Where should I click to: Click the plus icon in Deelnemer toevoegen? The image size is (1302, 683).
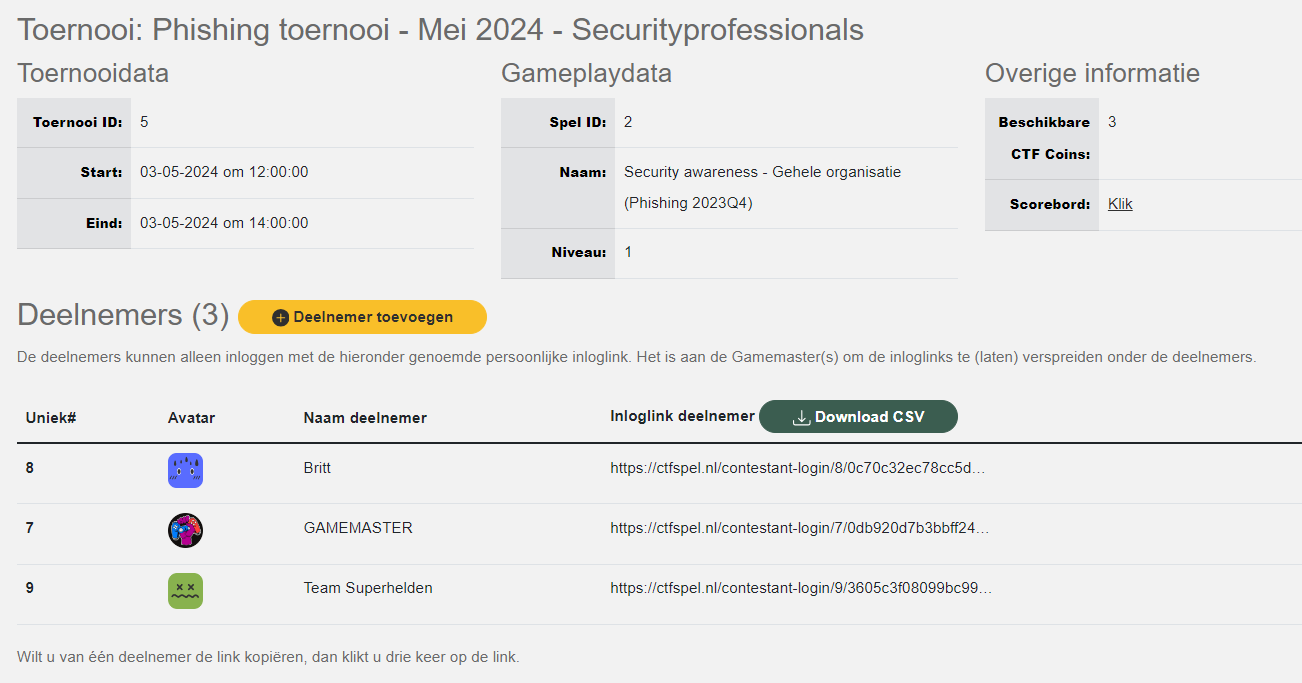coord(281,317)
